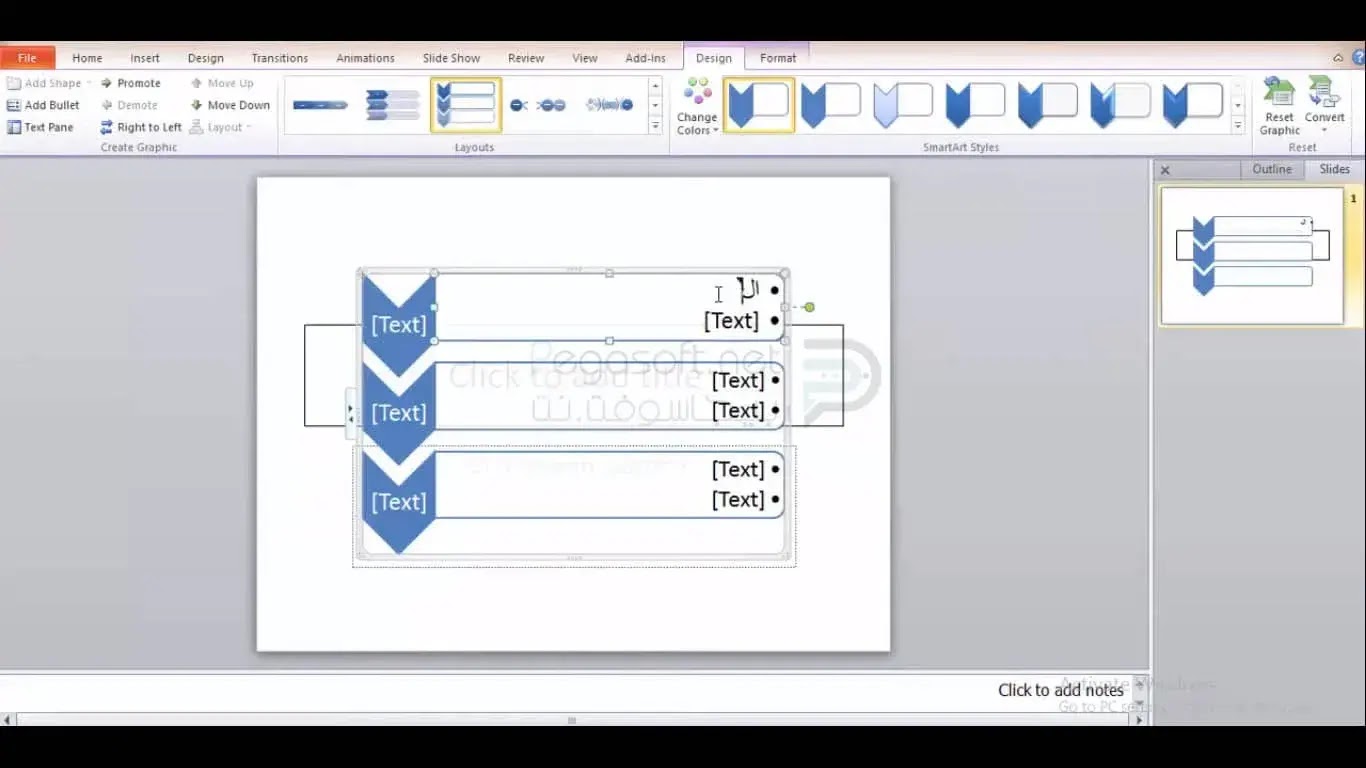Click Reset Graphic button
1366x768 pixels.
click(x=1279, y=107)
